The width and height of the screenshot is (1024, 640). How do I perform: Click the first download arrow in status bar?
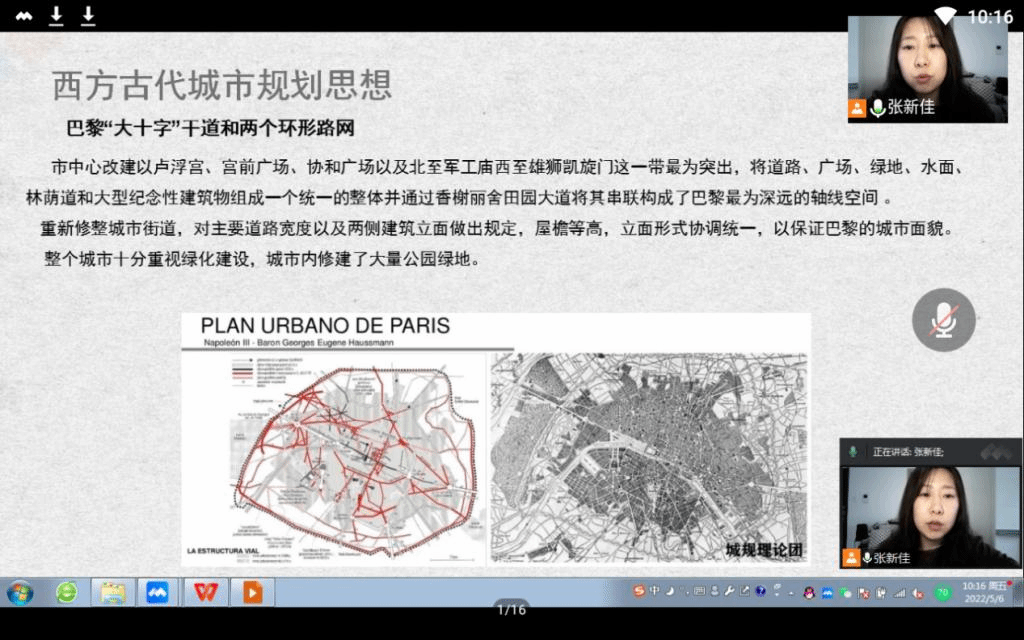coord(56,15)
